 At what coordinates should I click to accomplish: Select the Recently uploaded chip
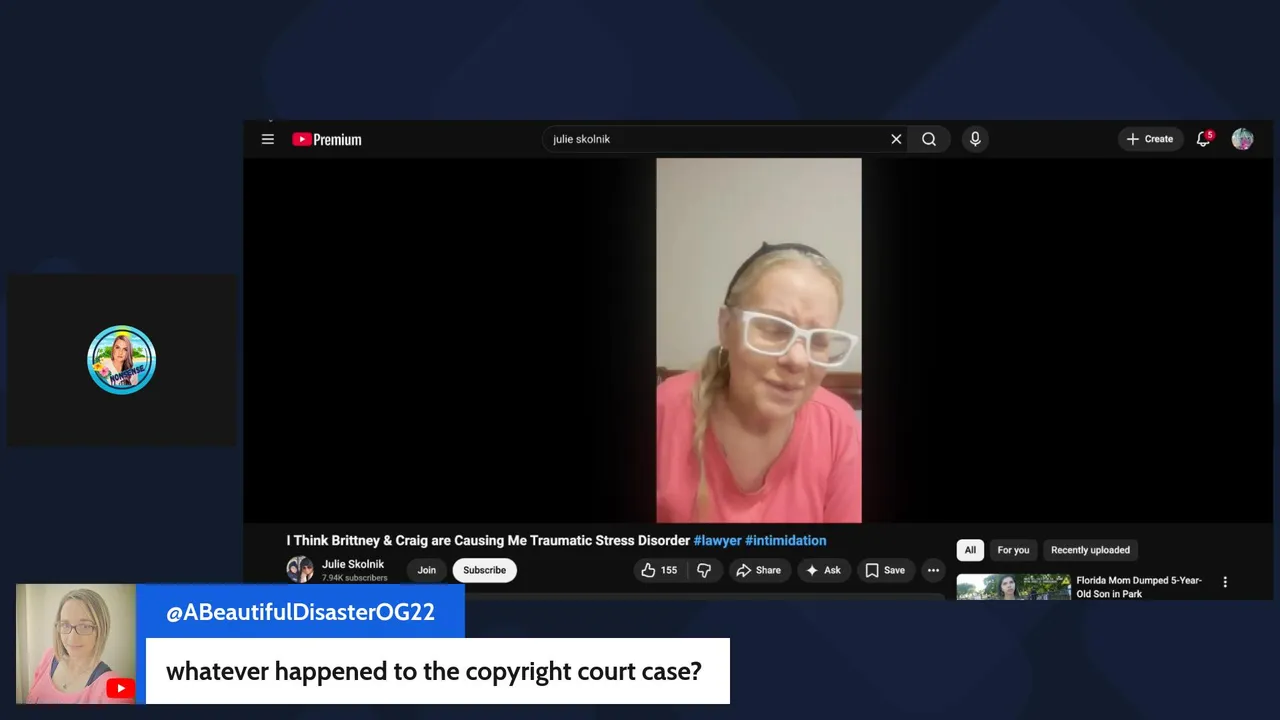[x=1090, y=550]
